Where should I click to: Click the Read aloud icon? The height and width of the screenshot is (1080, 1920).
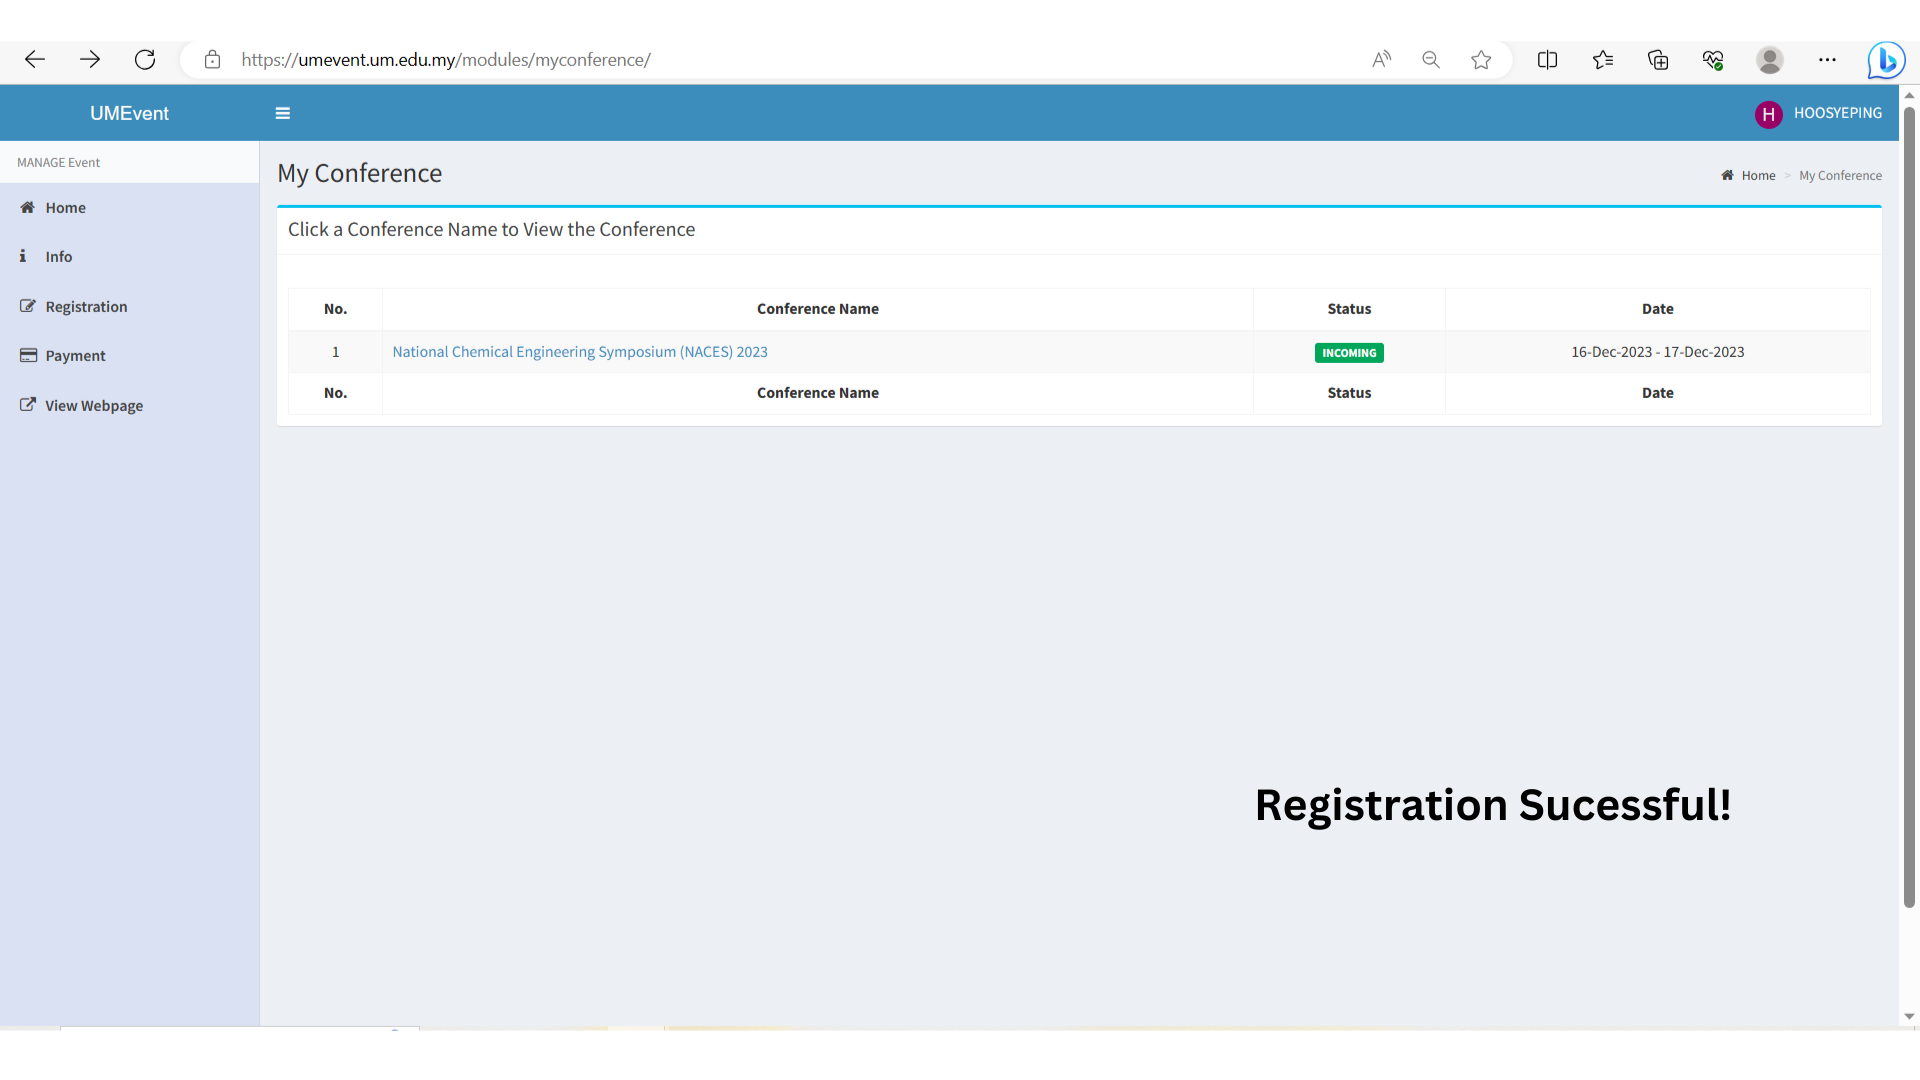1381,60
